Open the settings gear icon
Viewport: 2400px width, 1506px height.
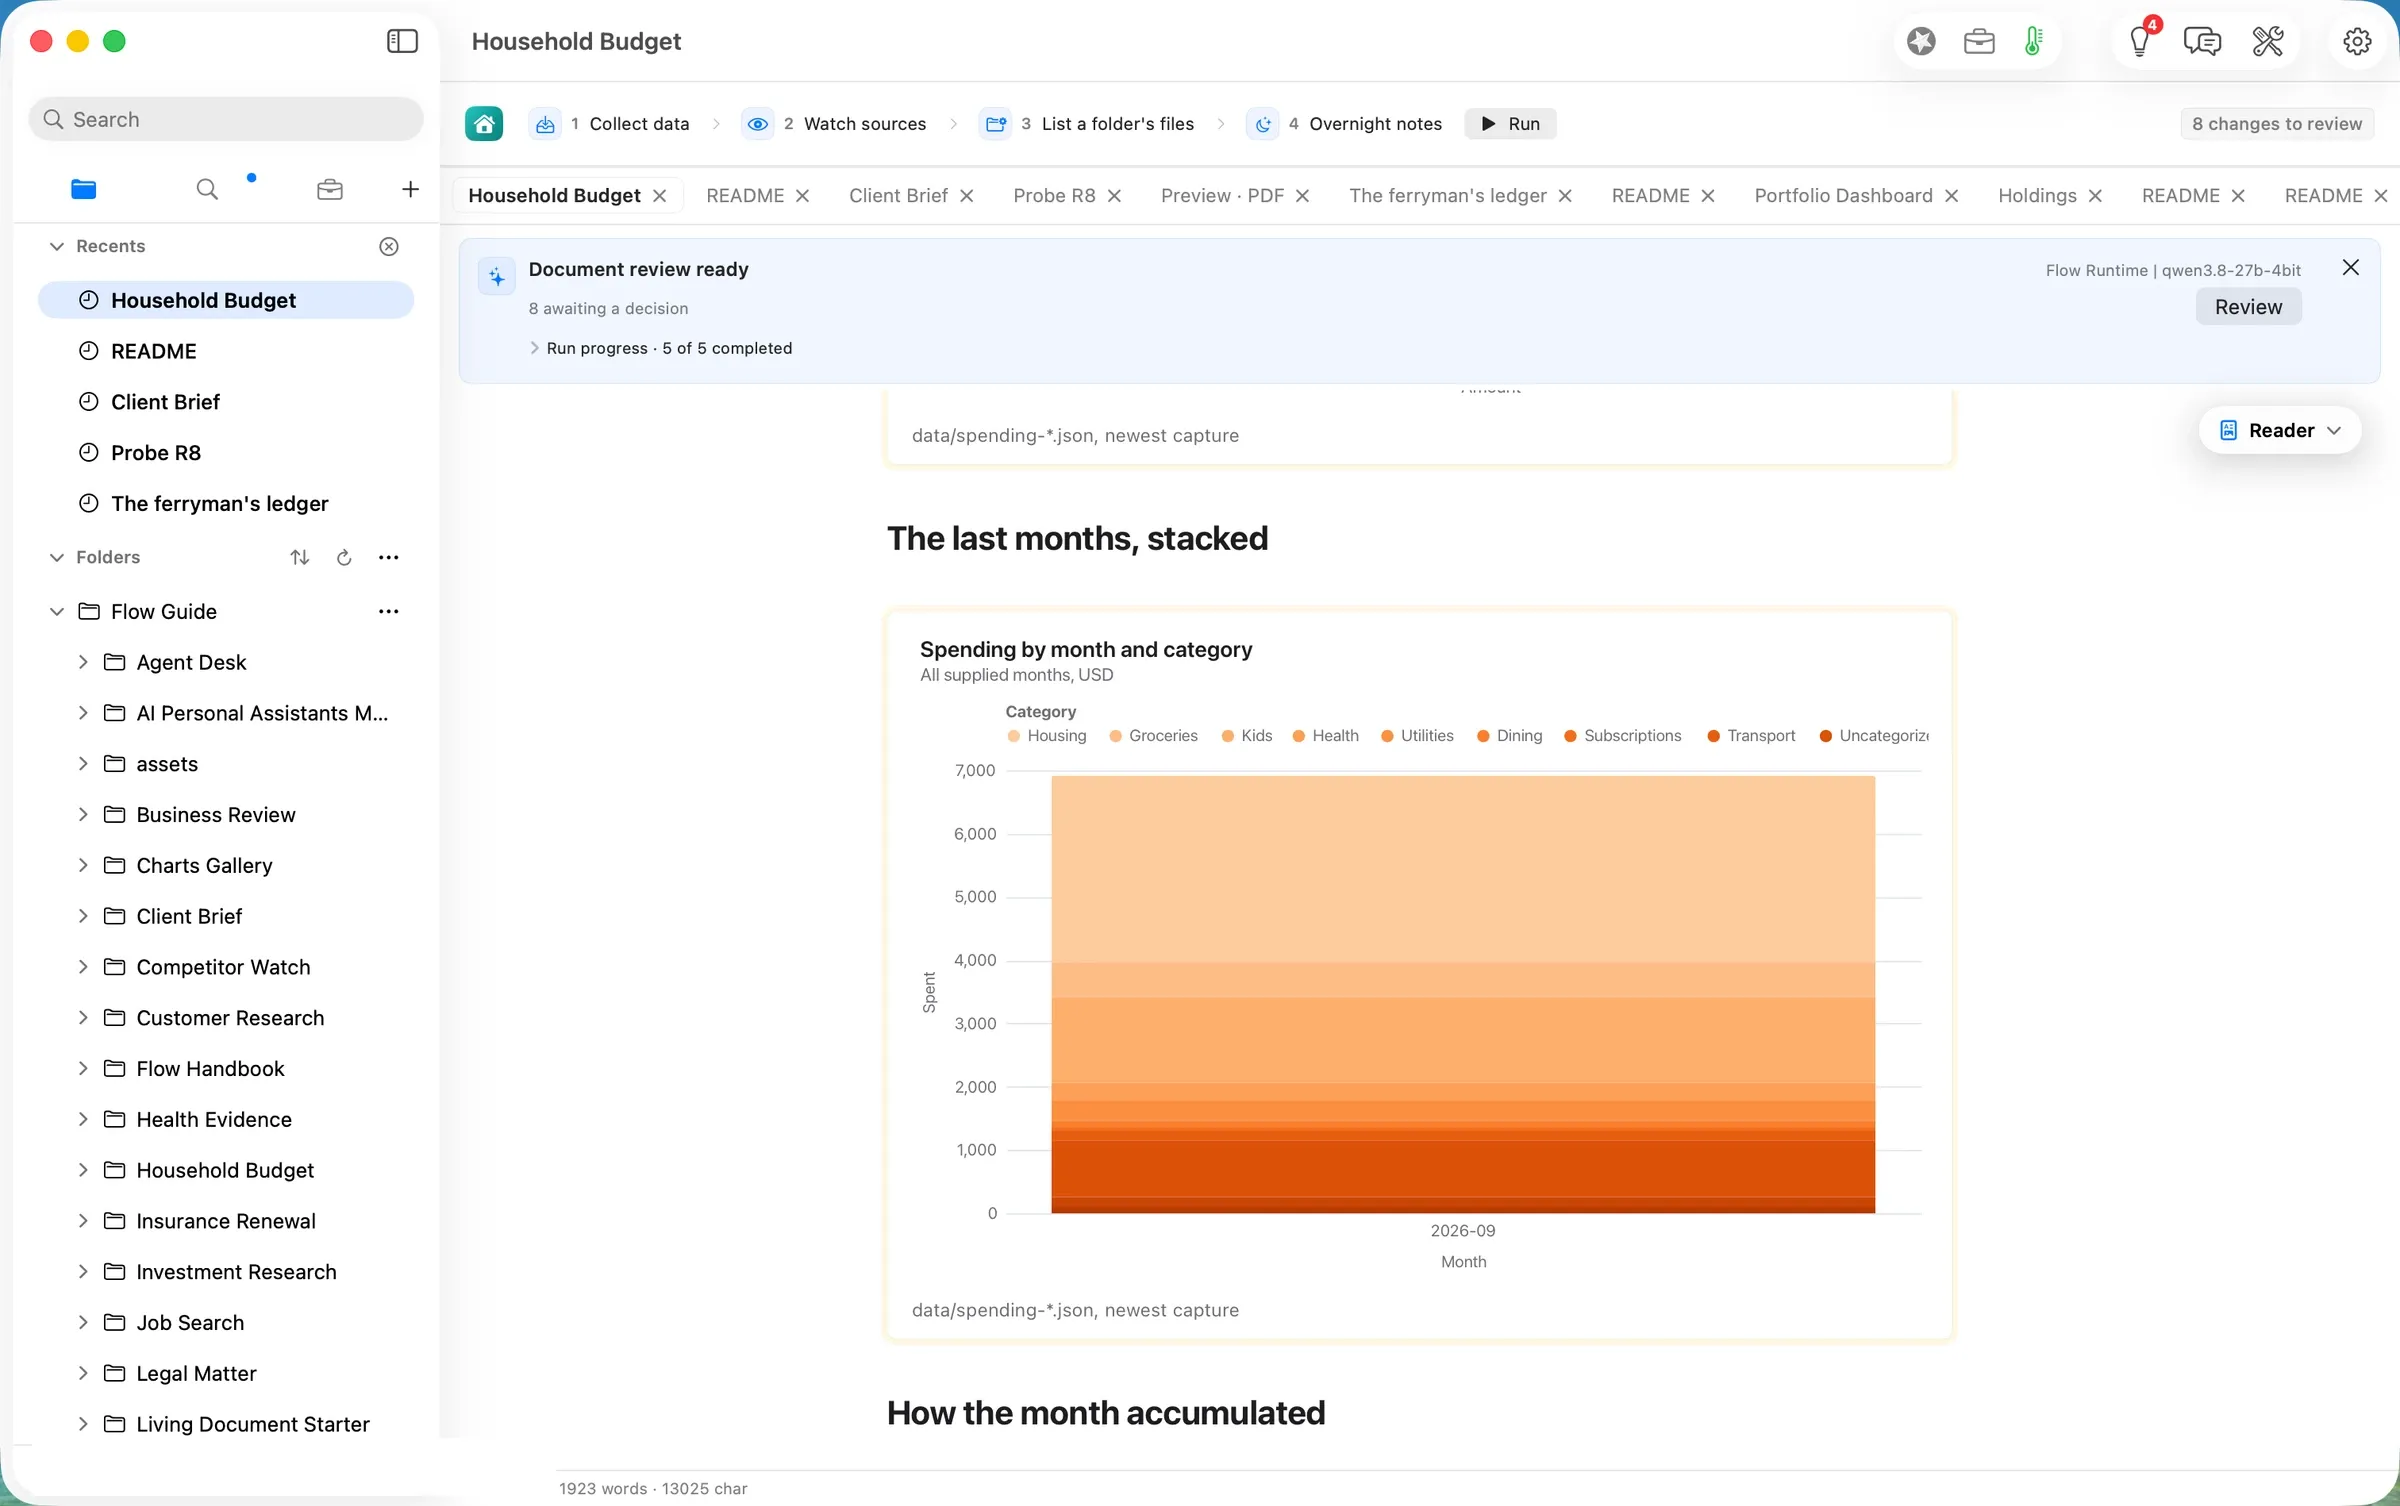[2357, 41]
